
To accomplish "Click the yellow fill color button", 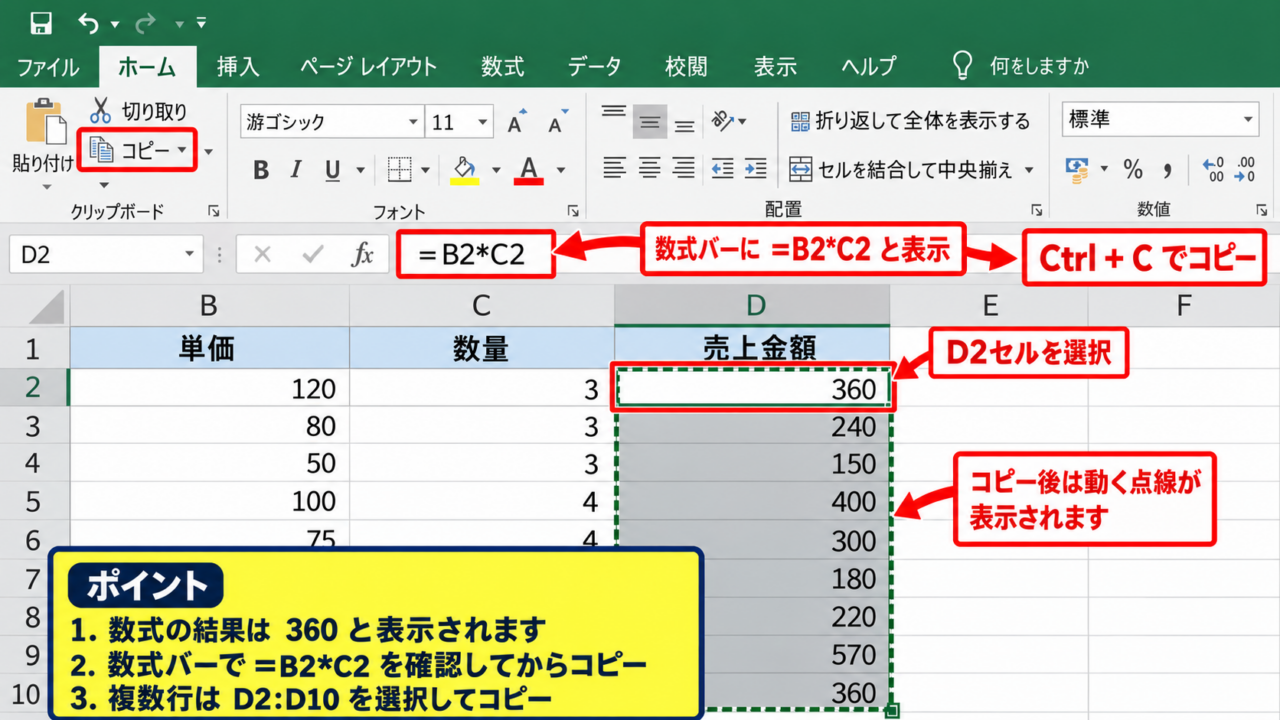I will tap(464, 170).
